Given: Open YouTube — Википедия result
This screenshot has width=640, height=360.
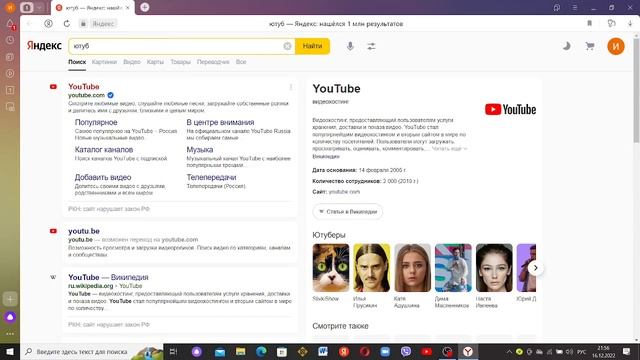Looking at the screenshot, I should (108, 277).
